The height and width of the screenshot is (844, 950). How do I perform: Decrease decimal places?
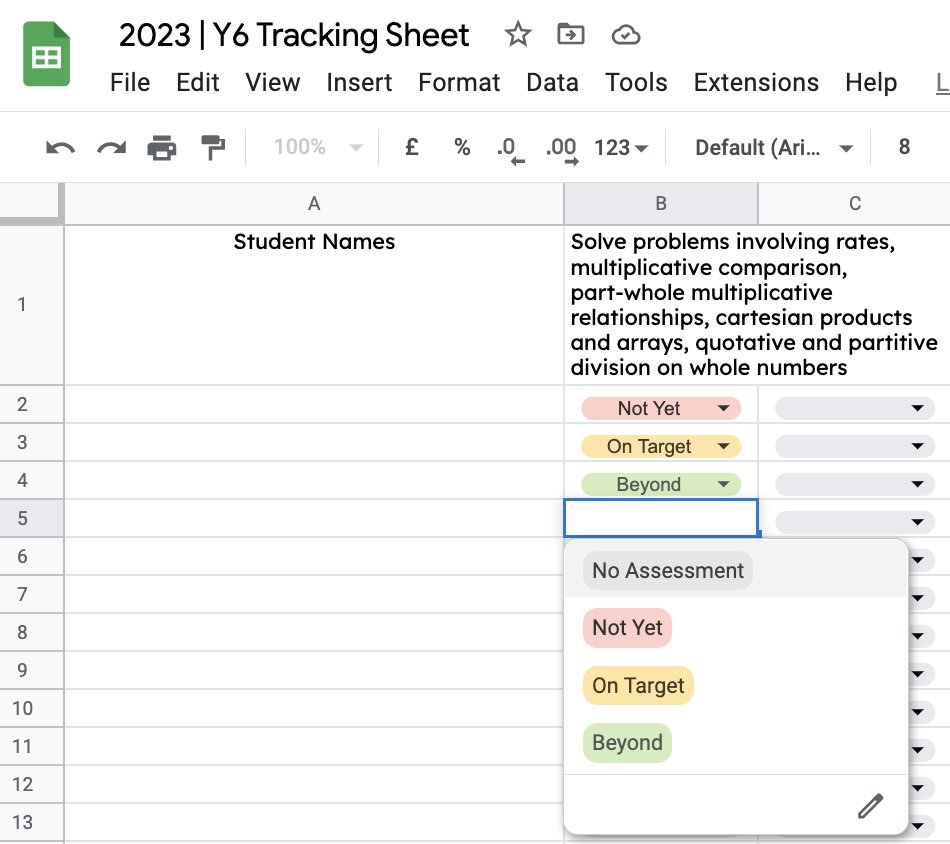point(513,146)
